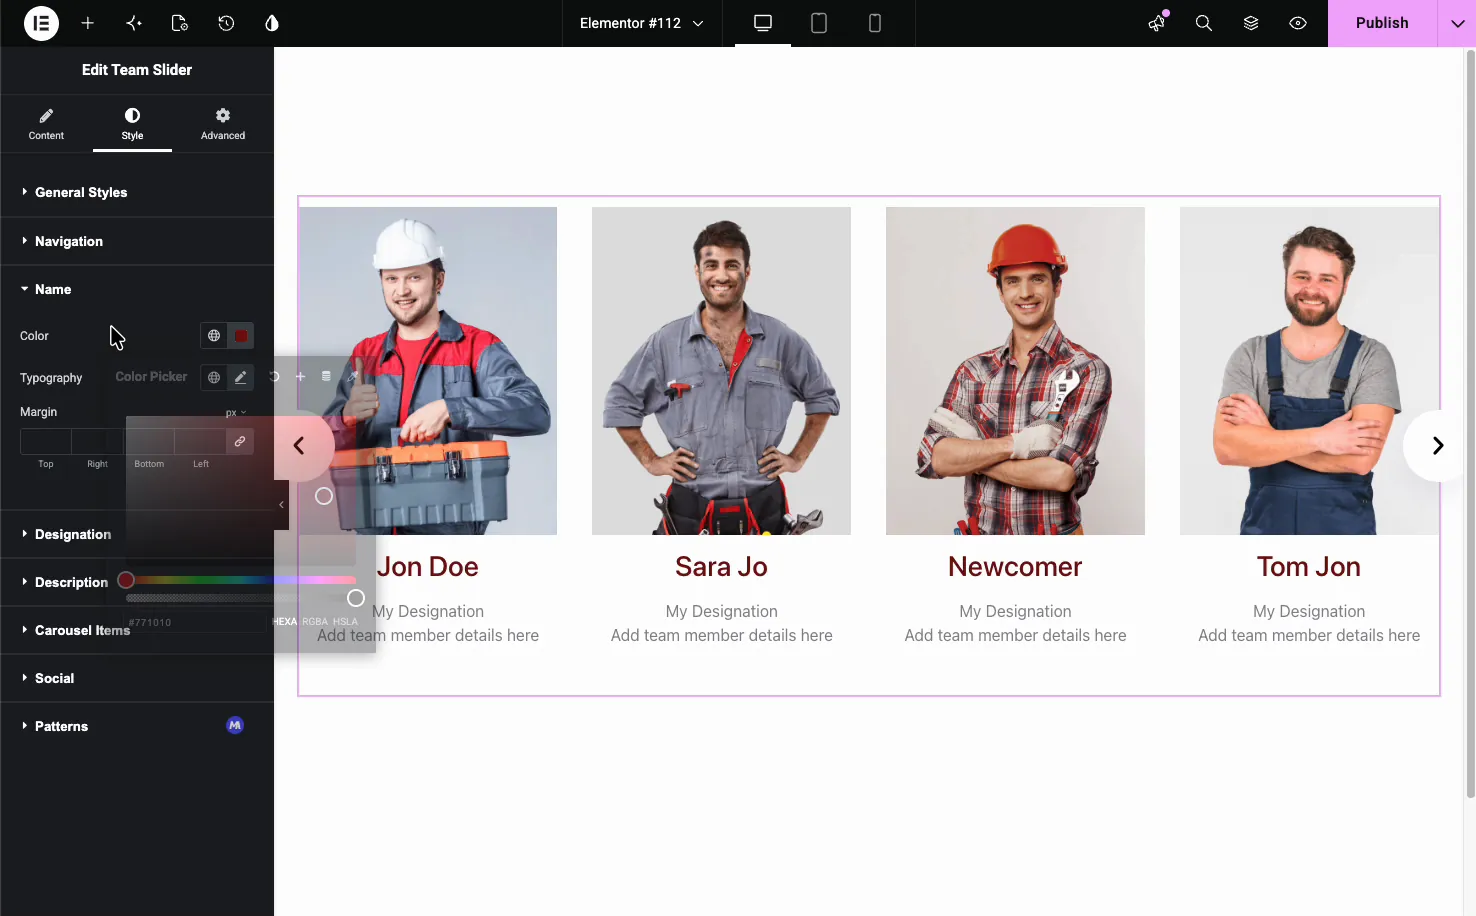This screenshot has height=916, width=1476.
Task: Toggle linked Margin values chain icon
Action: (240, 441)
